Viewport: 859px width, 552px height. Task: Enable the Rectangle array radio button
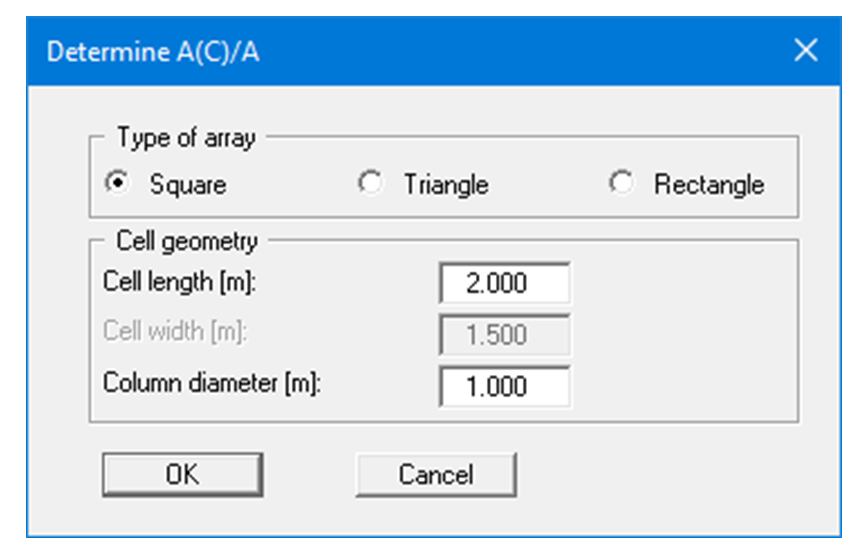(x=621, y=184)
